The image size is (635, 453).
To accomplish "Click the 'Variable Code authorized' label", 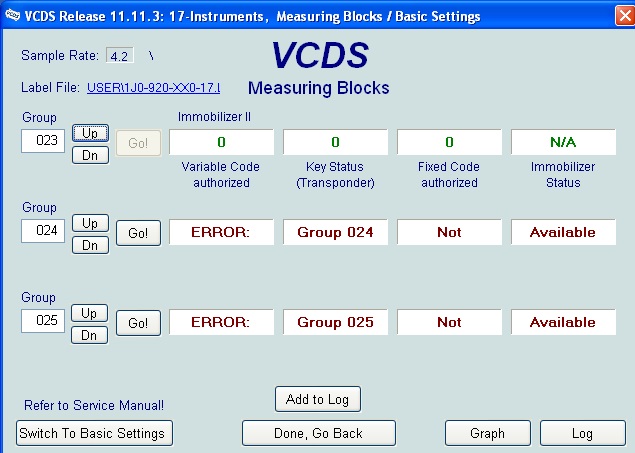I will coord(221,174).
